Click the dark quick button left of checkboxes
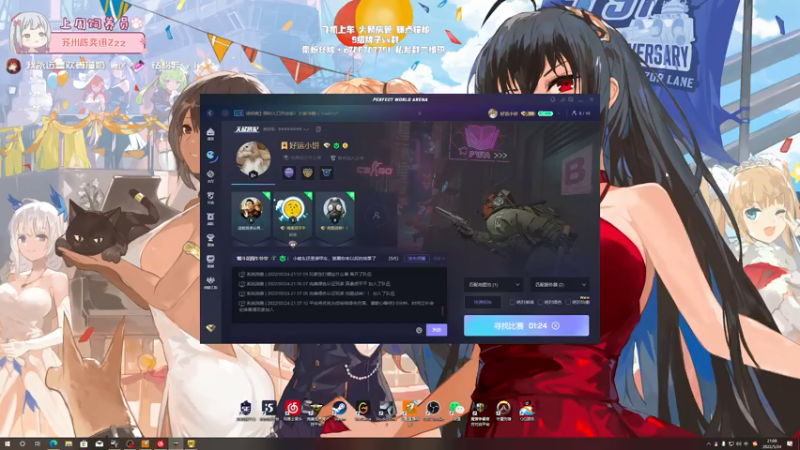The width and height of the screenshot is (800, 450). 483,302
